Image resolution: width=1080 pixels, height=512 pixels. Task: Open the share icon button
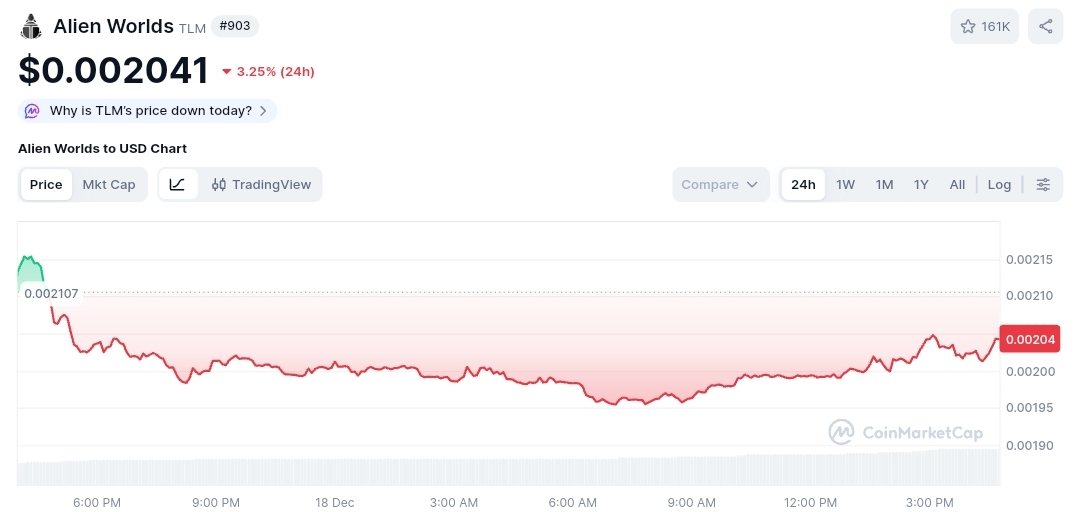tap(1046, 26)
